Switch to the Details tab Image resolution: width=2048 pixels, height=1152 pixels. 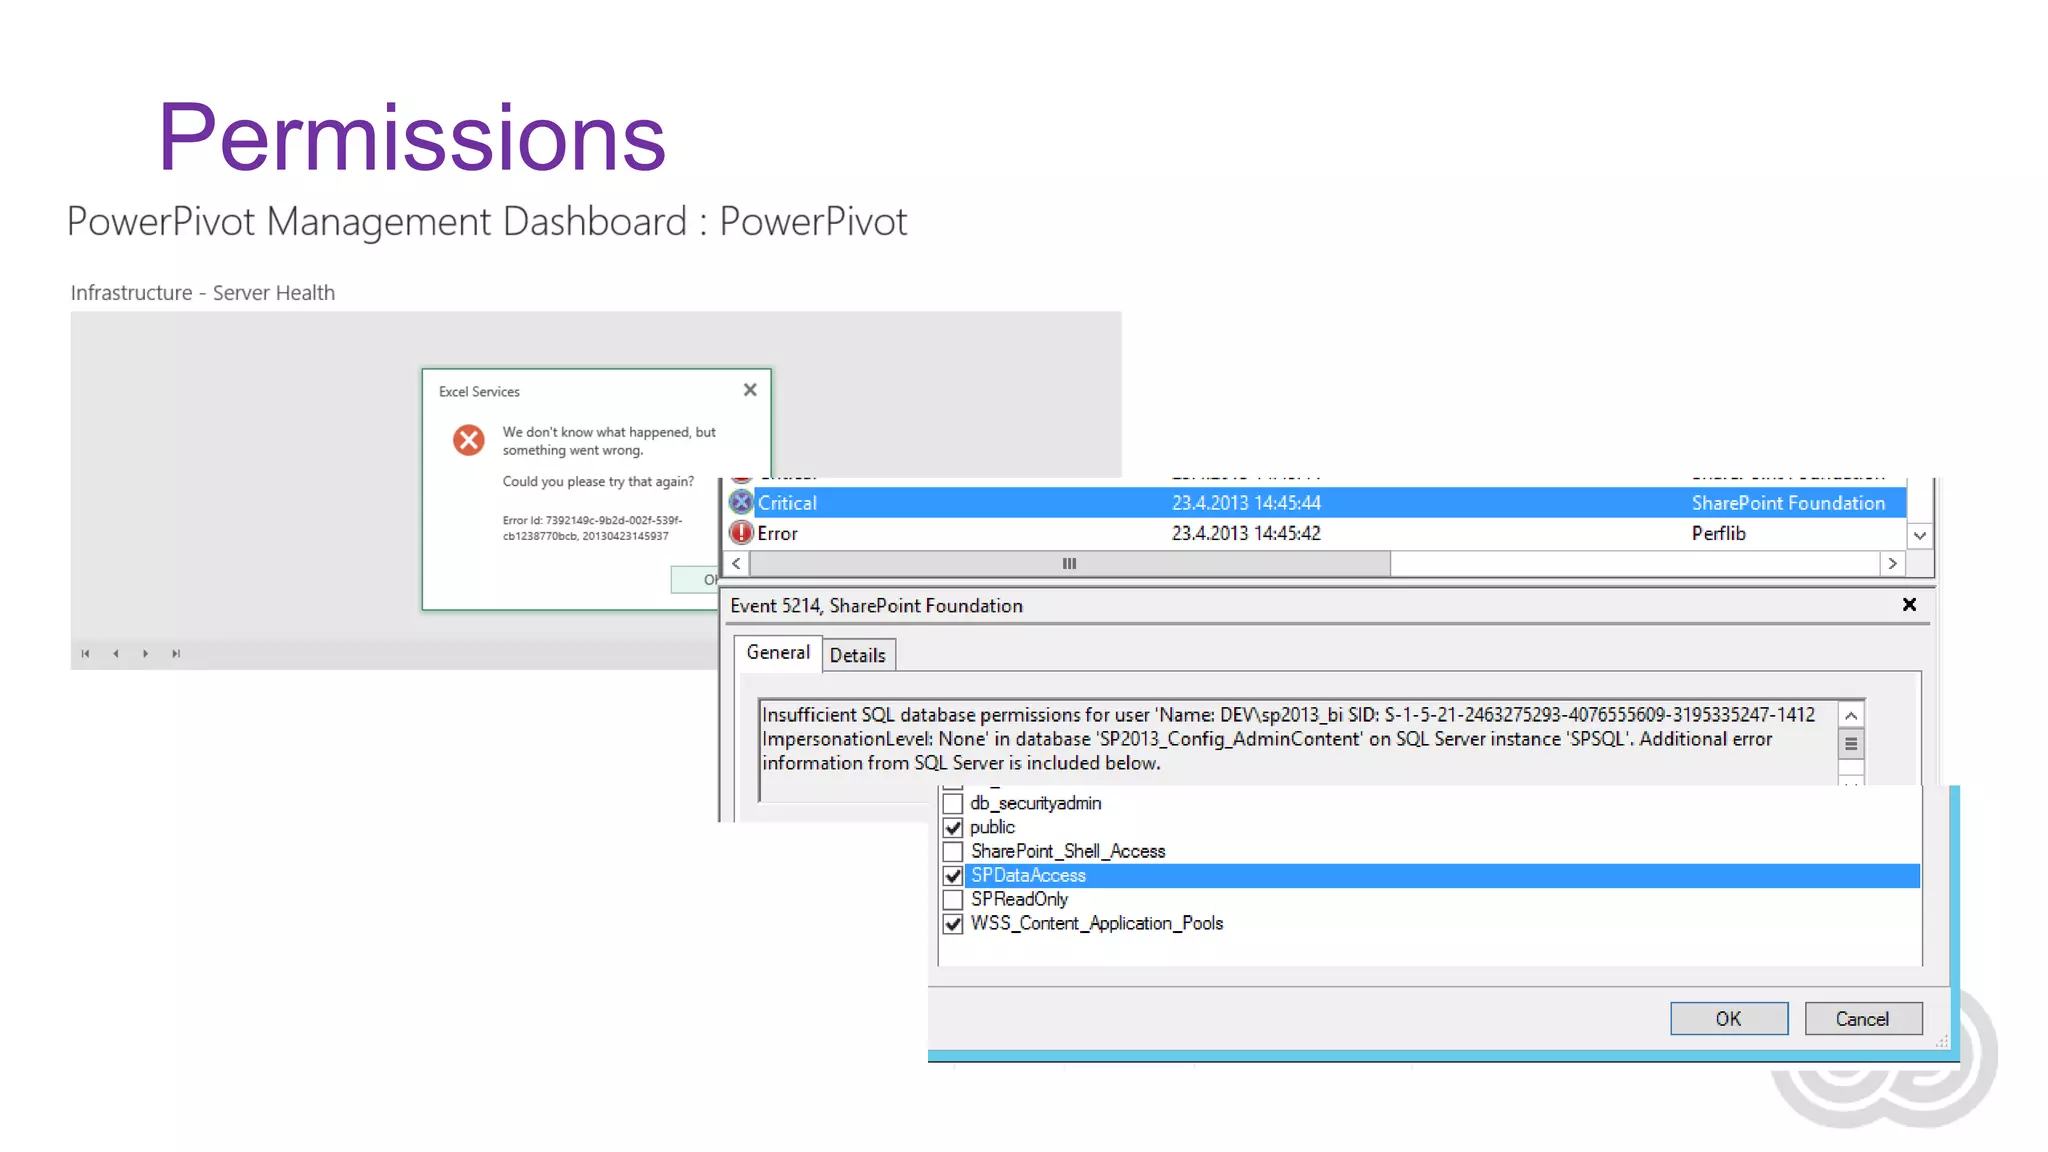tap(858, 656)
